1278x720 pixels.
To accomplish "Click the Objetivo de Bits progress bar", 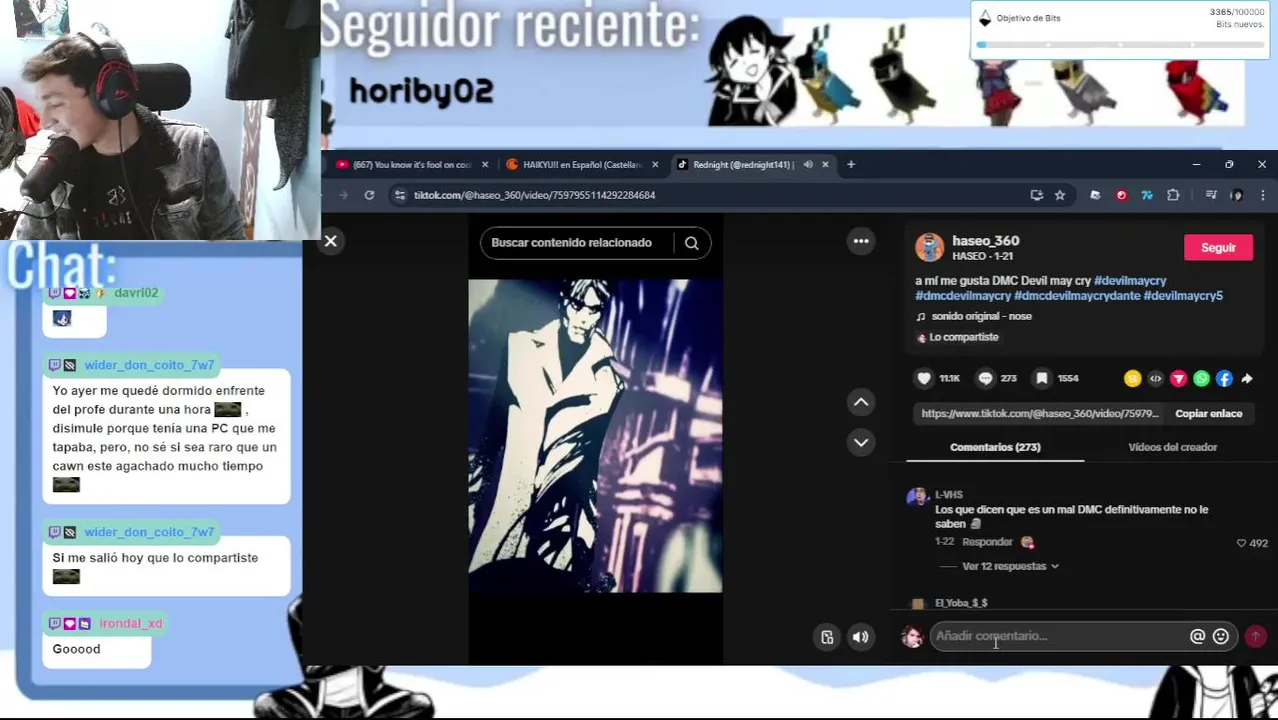I will point(1120,45).
